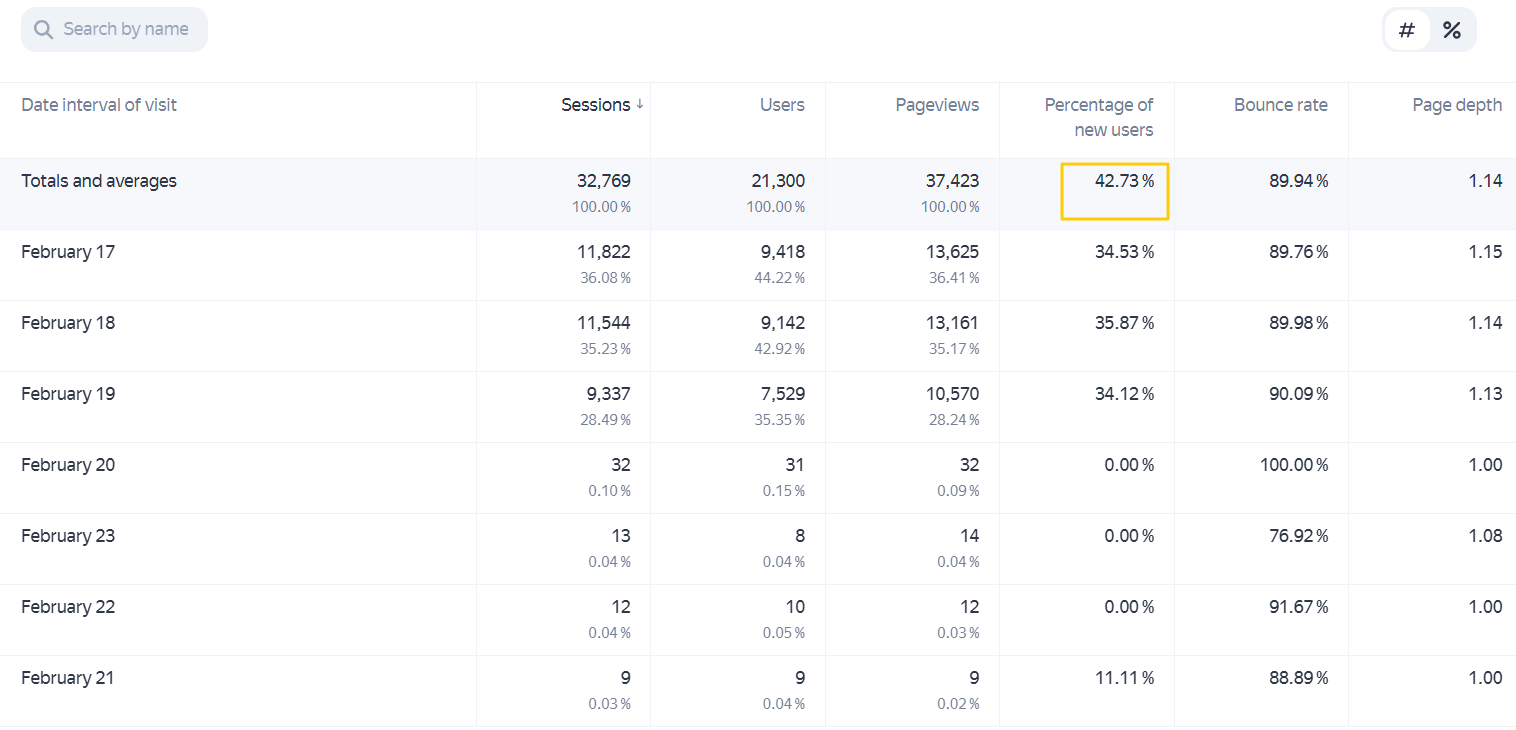The height and width of the screenshot is (730, 1516).
Task: Click the magnifier search icon
Action: (x=43, y=30)
